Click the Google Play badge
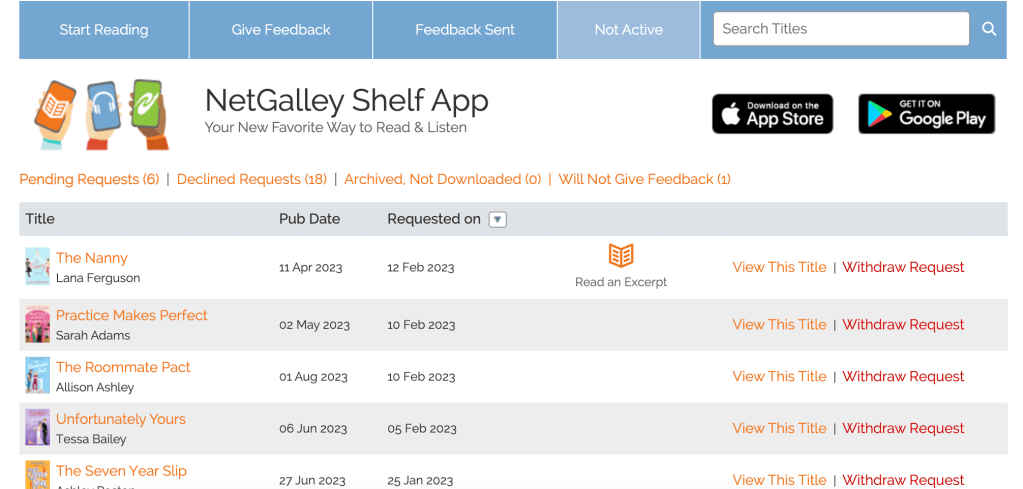The image size is (1023, 489). tap(926, 114)
